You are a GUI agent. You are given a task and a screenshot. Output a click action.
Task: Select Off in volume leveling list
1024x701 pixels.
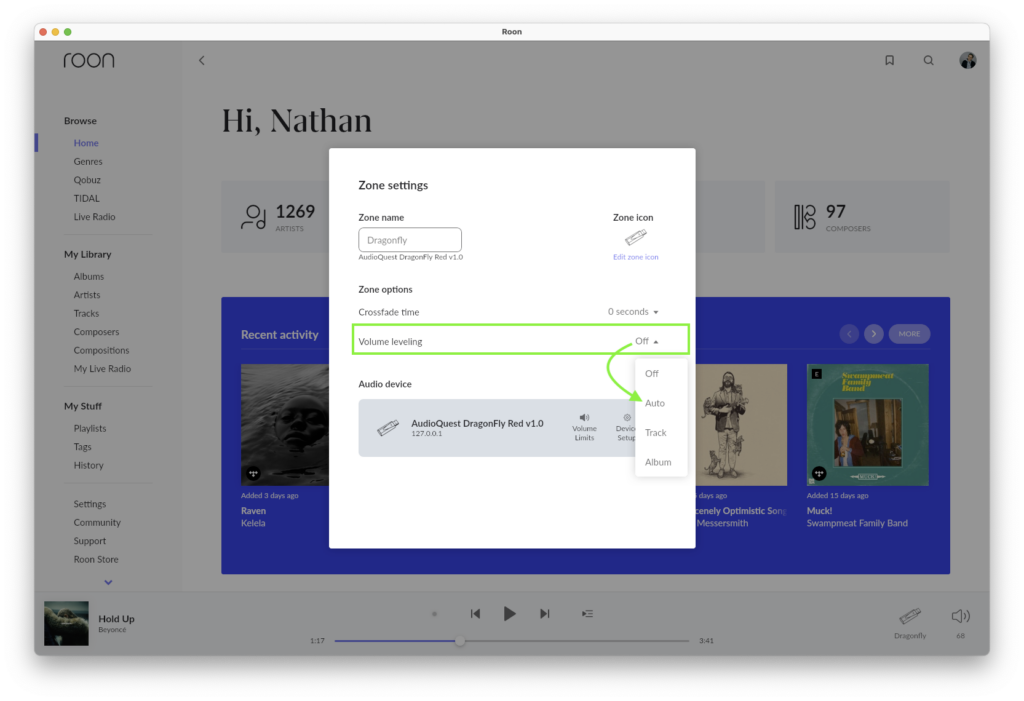(x=652, y=374)
